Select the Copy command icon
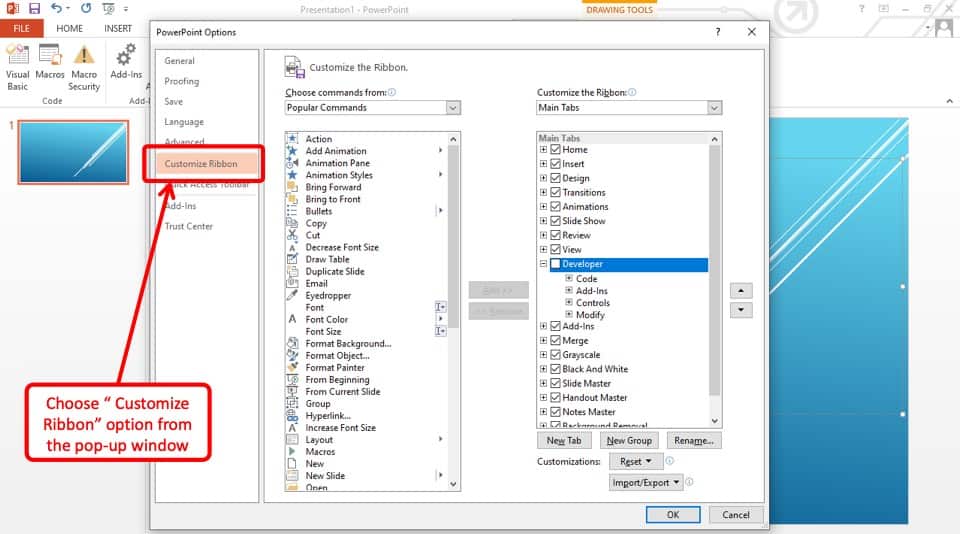 tap(292, 223)
